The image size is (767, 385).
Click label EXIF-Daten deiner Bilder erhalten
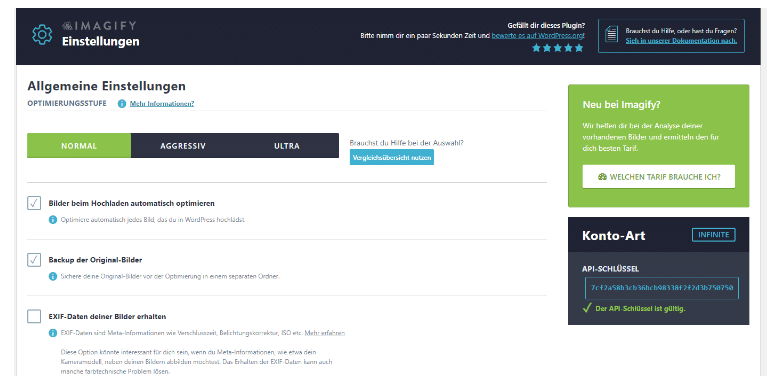(107, 317)
